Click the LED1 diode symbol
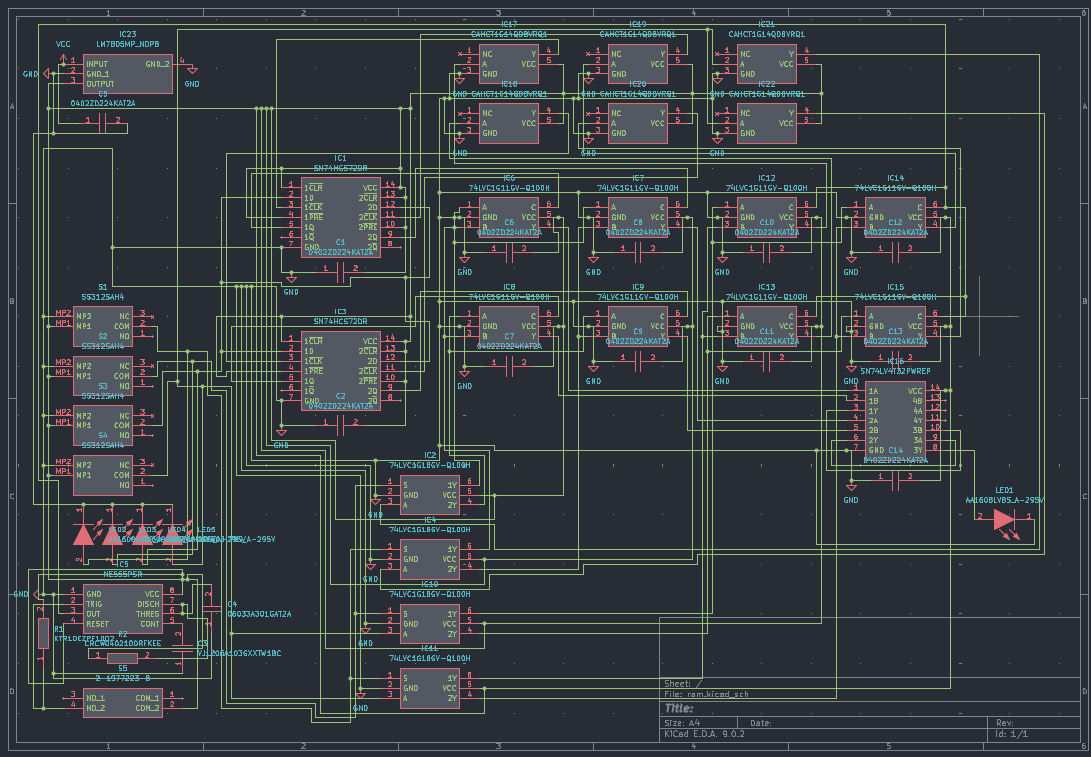The image size is (1091, 757). [x=1003, y=518]
